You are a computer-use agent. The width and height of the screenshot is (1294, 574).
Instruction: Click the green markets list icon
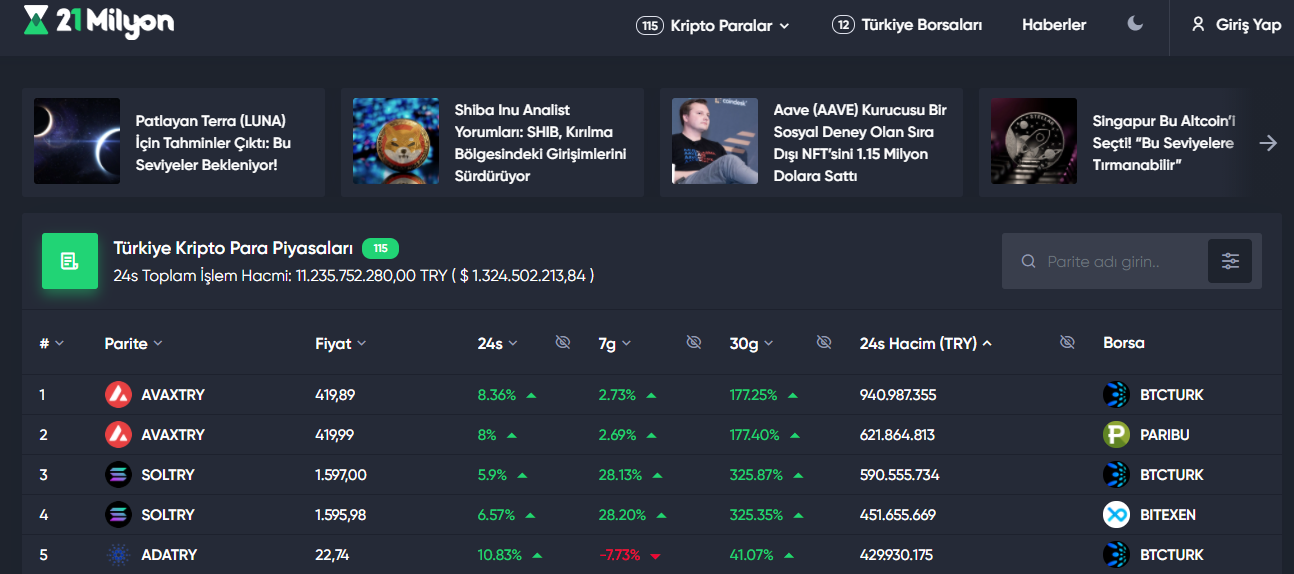70,261
